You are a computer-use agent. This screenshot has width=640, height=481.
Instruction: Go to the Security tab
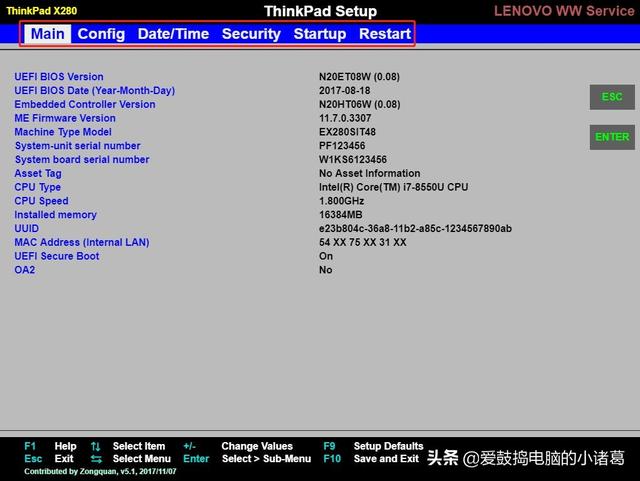(251, 34)
